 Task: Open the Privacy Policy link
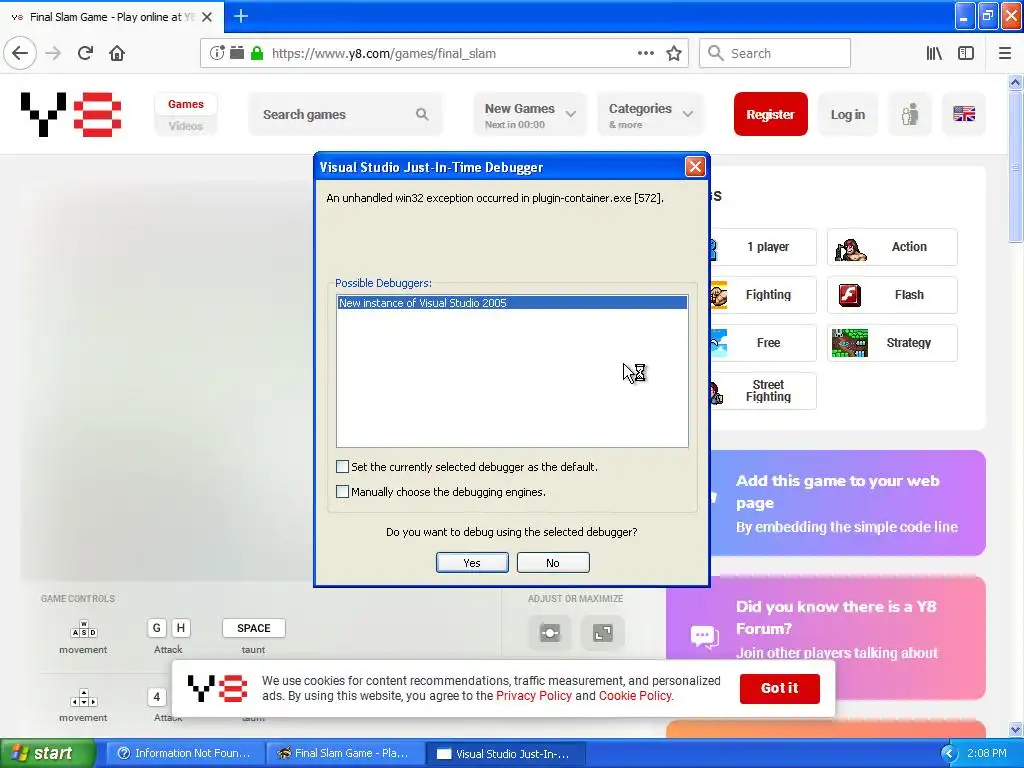coord(534,696)
